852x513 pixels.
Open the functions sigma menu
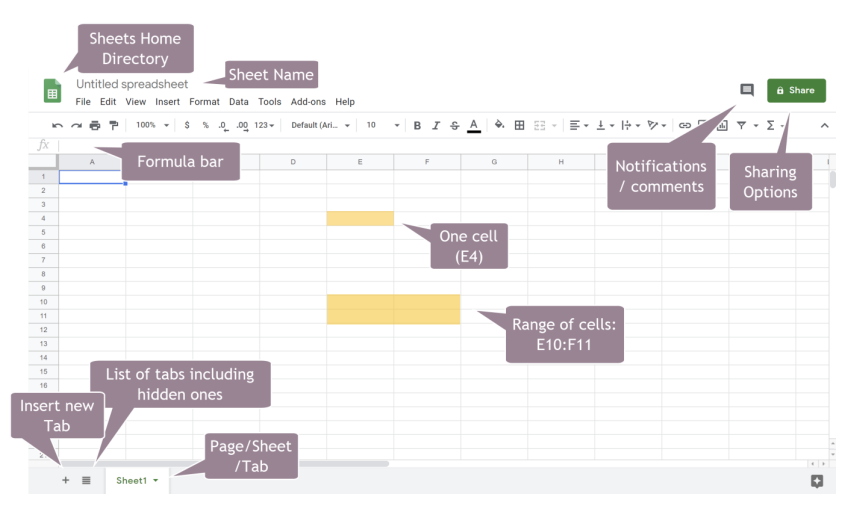pyautogui.click(x=770, y=126)
